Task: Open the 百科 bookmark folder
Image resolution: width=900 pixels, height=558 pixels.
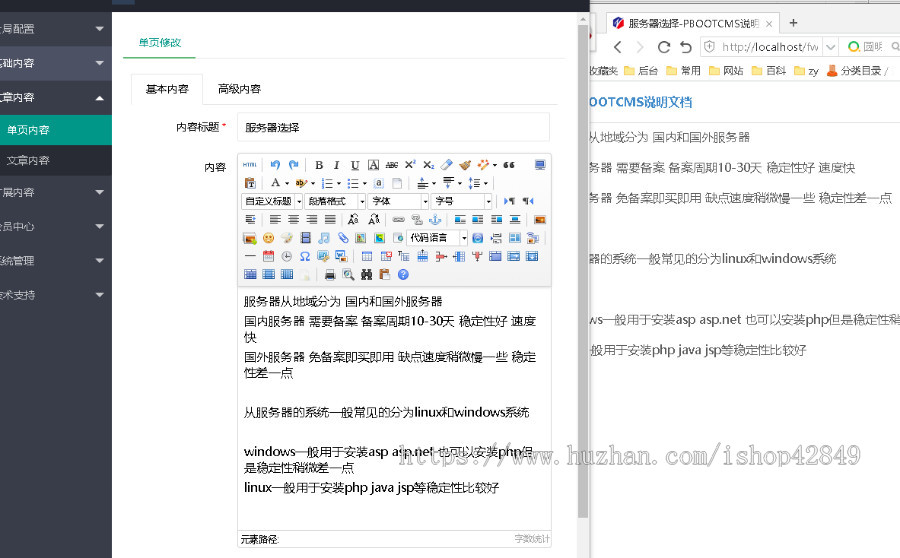Action: tap(769, 71)
